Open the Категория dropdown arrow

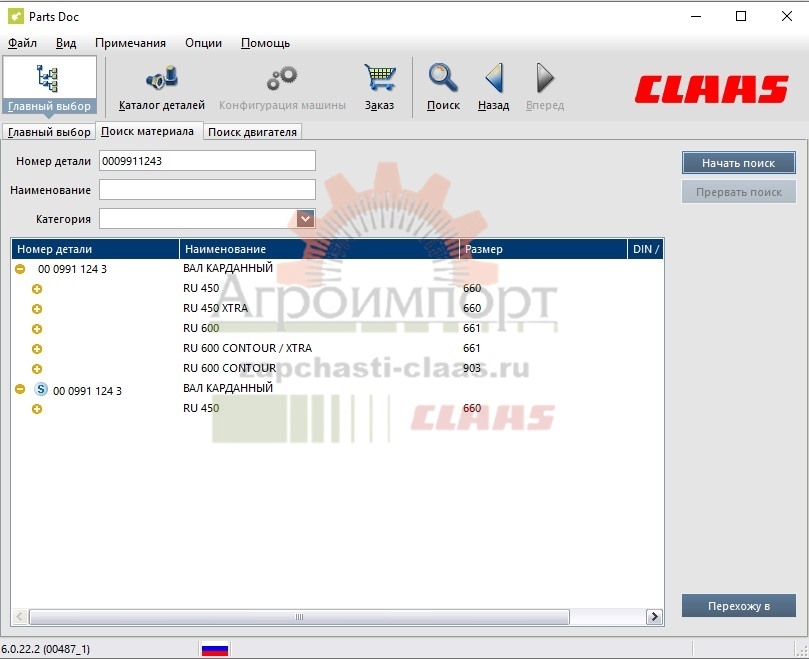click(x=305, y=219)
